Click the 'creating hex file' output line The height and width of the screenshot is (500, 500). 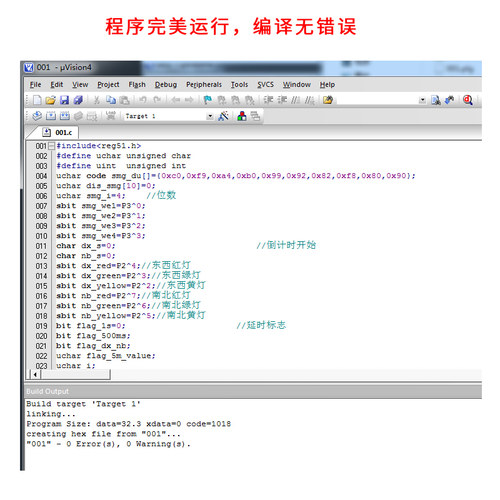103,434
